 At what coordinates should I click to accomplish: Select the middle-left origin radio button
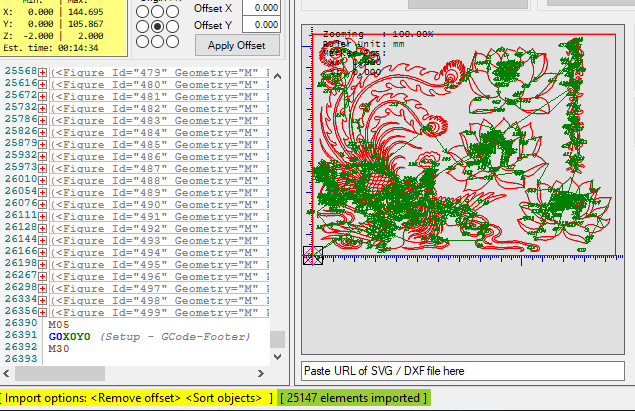[x=143, y=25]
